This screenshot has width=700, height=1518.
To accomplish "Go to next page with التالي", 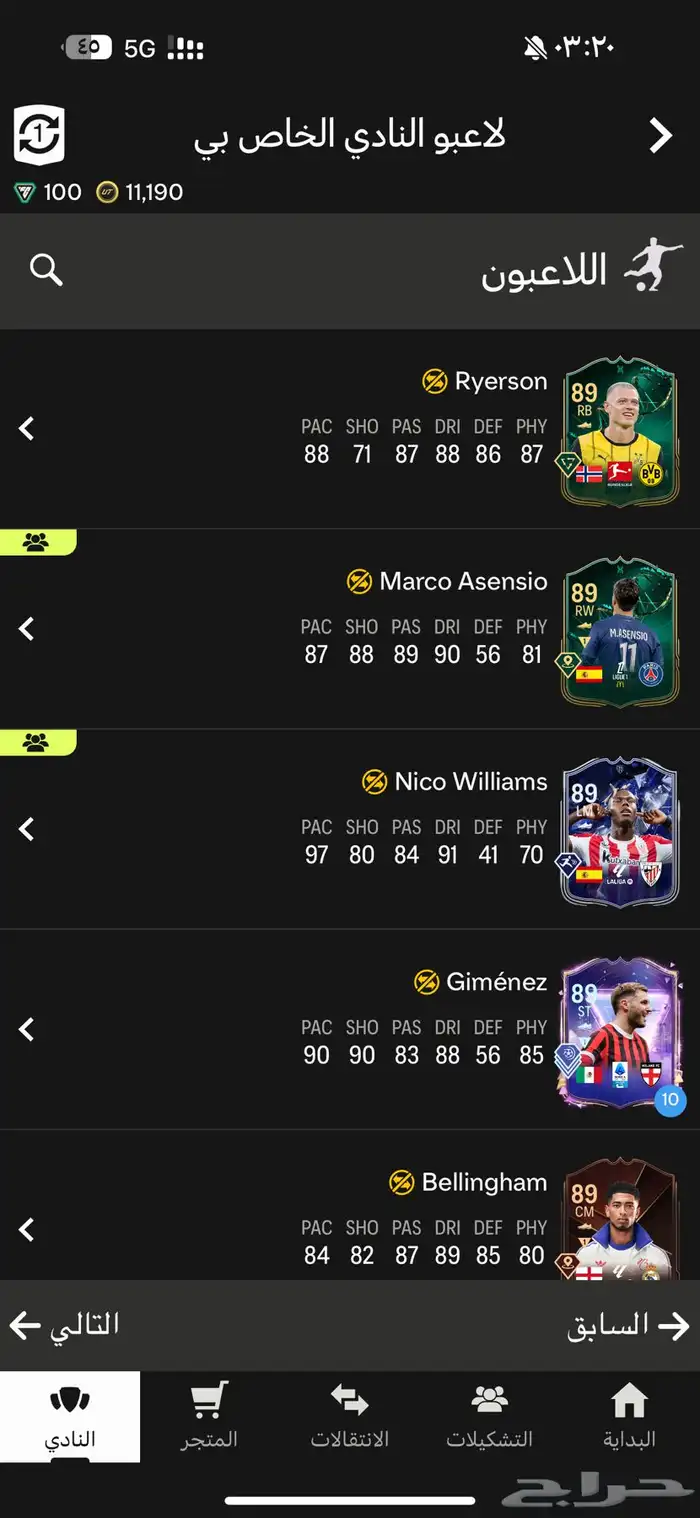I will click(x=64, y=1326).
